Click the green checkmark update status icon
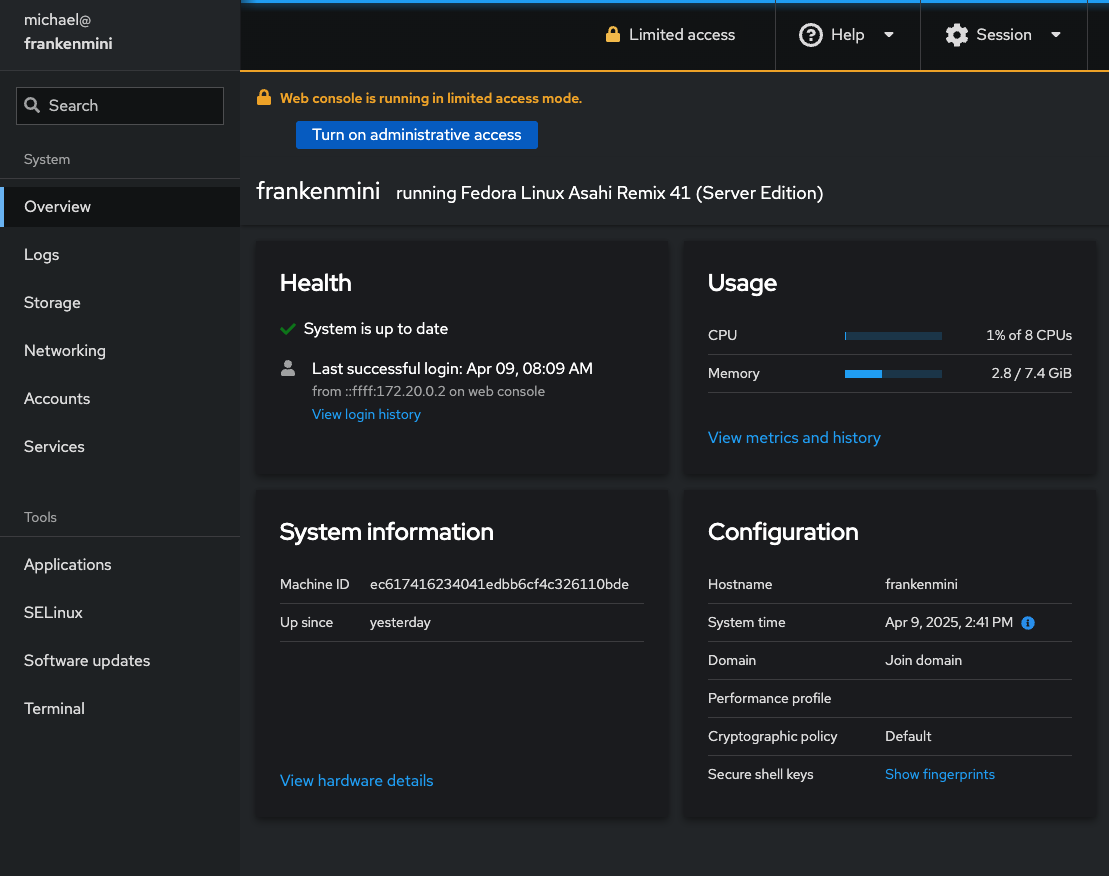 tap(288, 329)
